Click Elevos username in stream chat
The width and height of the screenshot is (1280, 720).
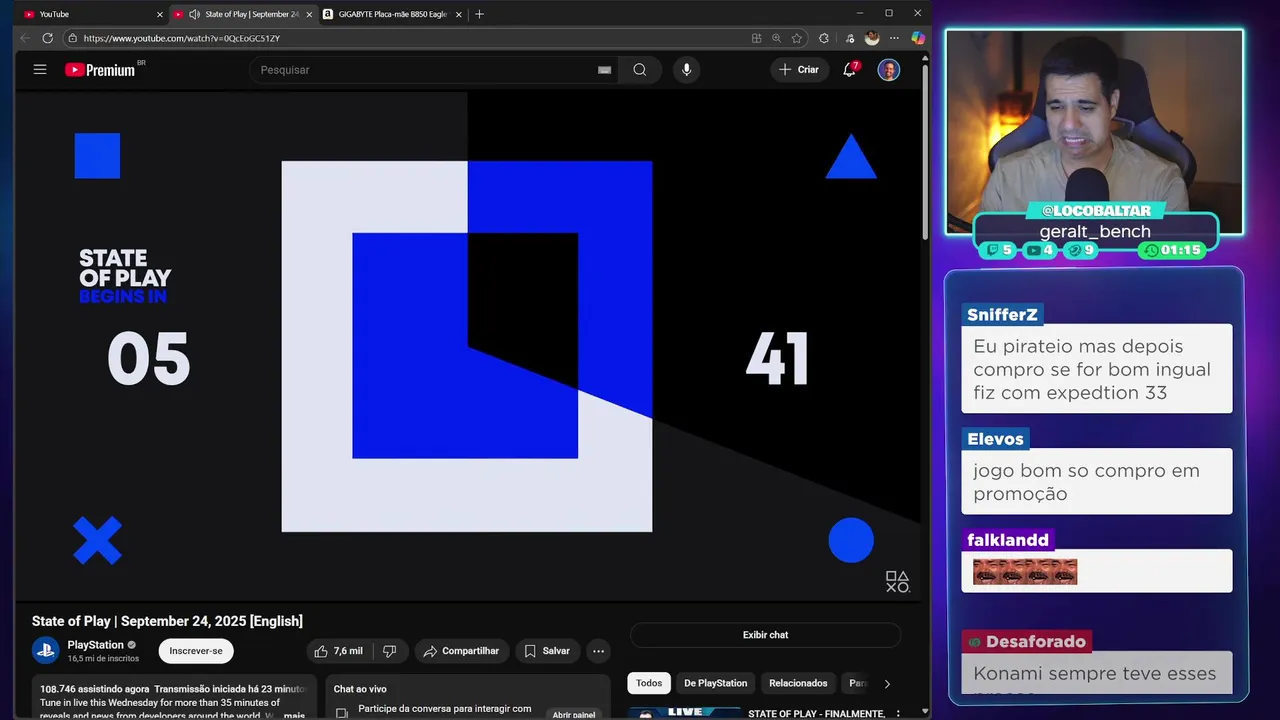tap(995, 439)
